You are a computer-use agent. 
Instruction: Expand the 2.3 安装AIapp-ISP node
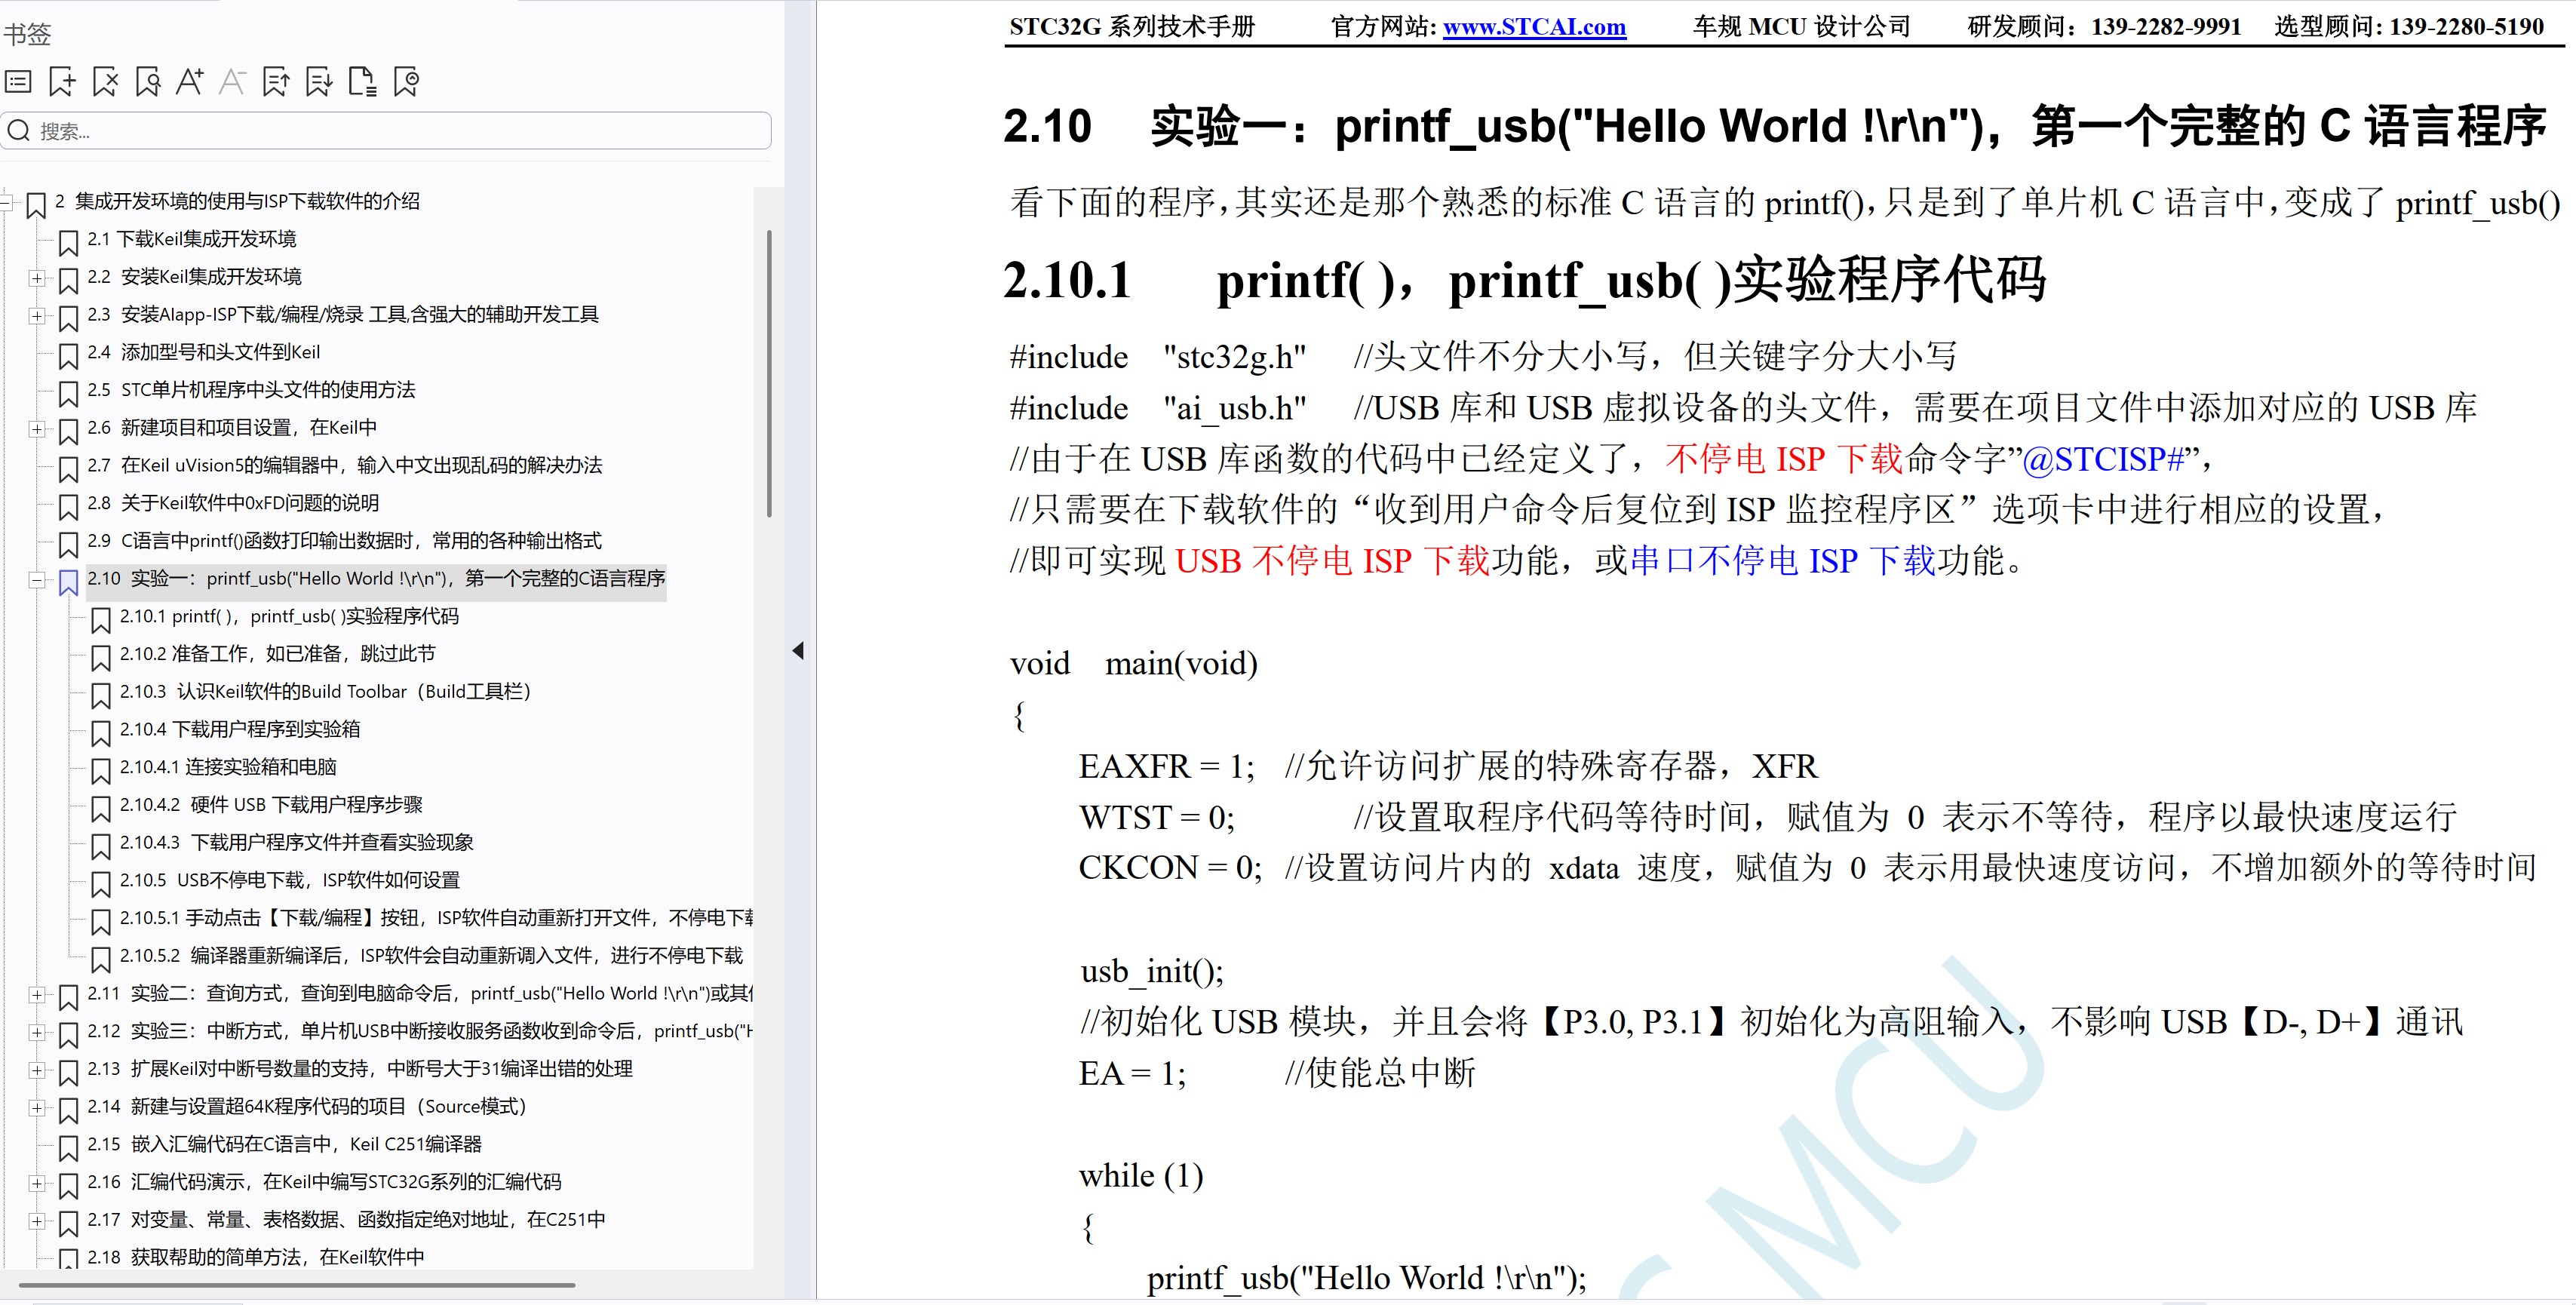click(x=37, y=316)
